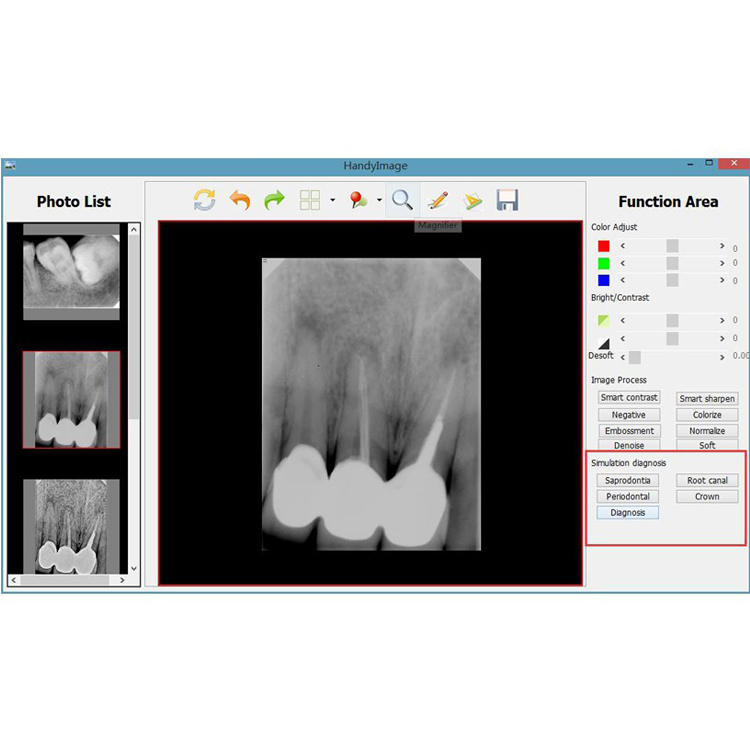The height and width of the screenshot is (750, 750).
Task: Click the main X-ray image
Action: click(x=371, y=404)
